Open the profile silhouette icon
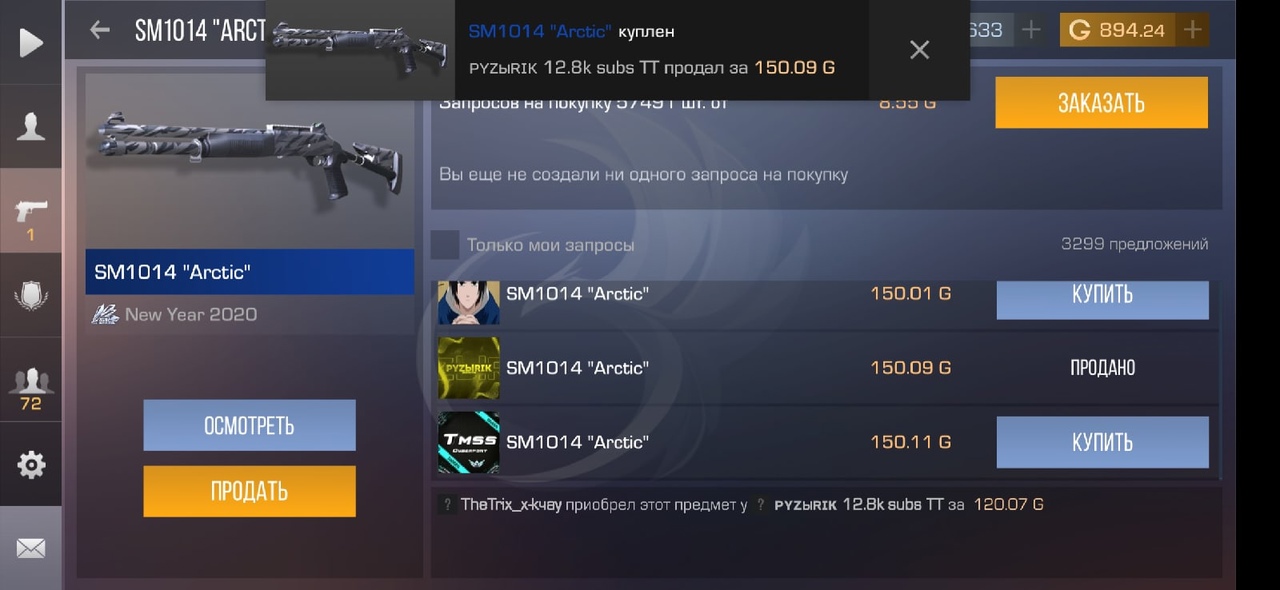The width and height of the screenshot is (1280, 590). (x=31, y=126)
